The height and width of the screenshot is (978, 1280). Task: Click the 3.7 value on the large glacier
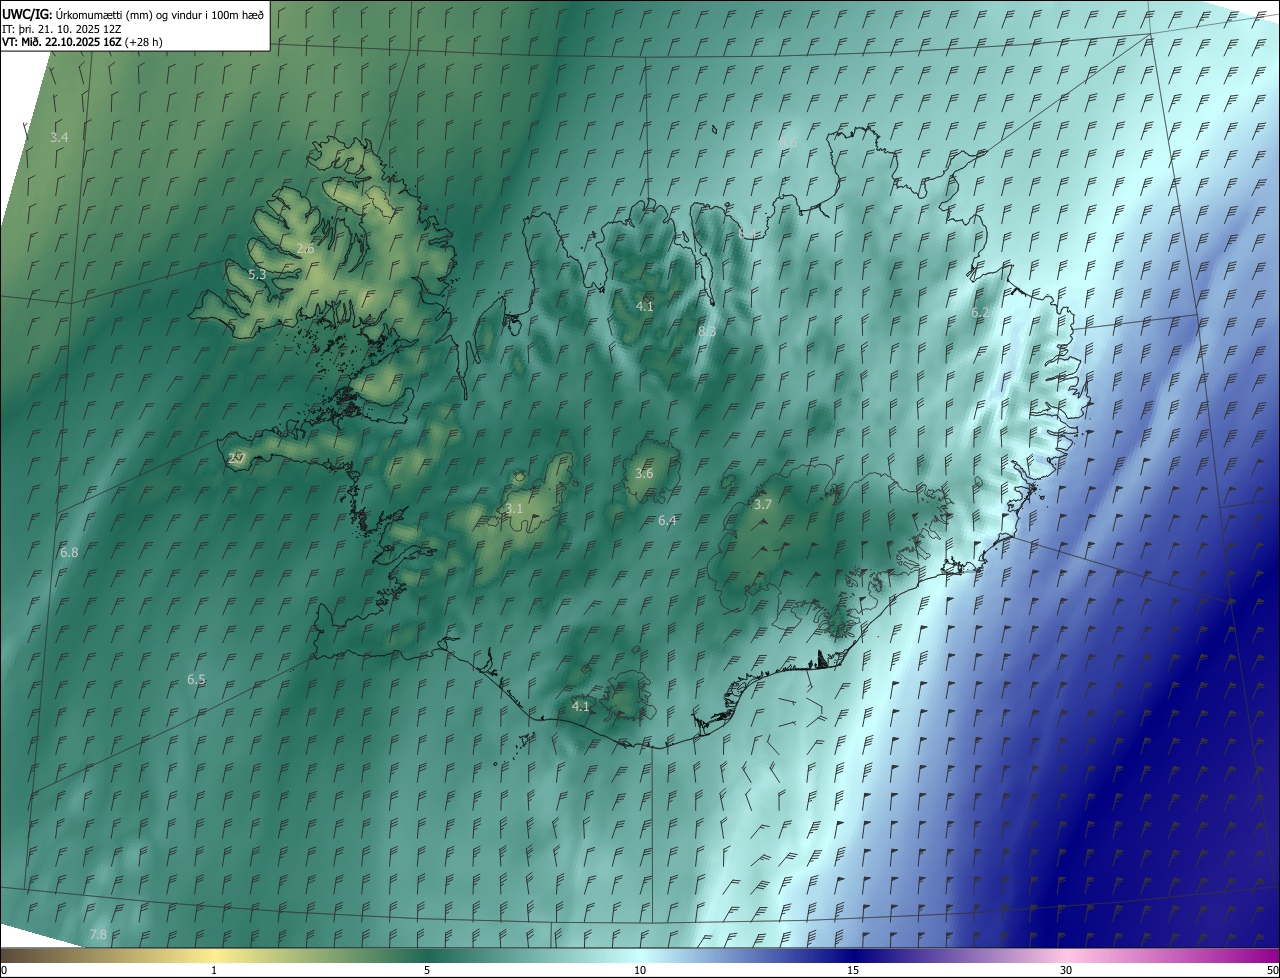point(762,504)
